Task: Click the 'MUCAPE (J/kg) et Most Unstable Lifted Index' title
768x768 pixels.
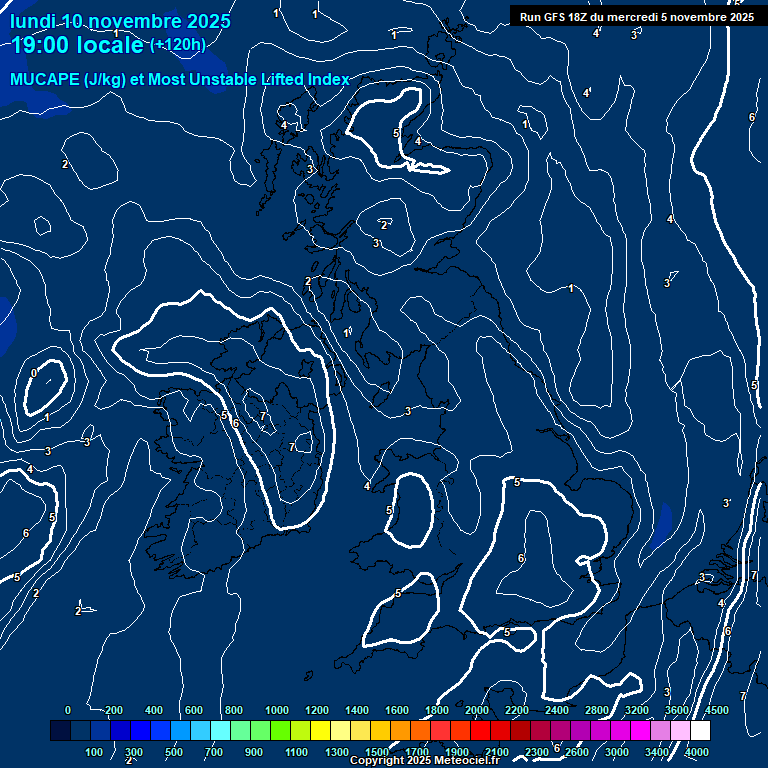Action: [180, 79]
